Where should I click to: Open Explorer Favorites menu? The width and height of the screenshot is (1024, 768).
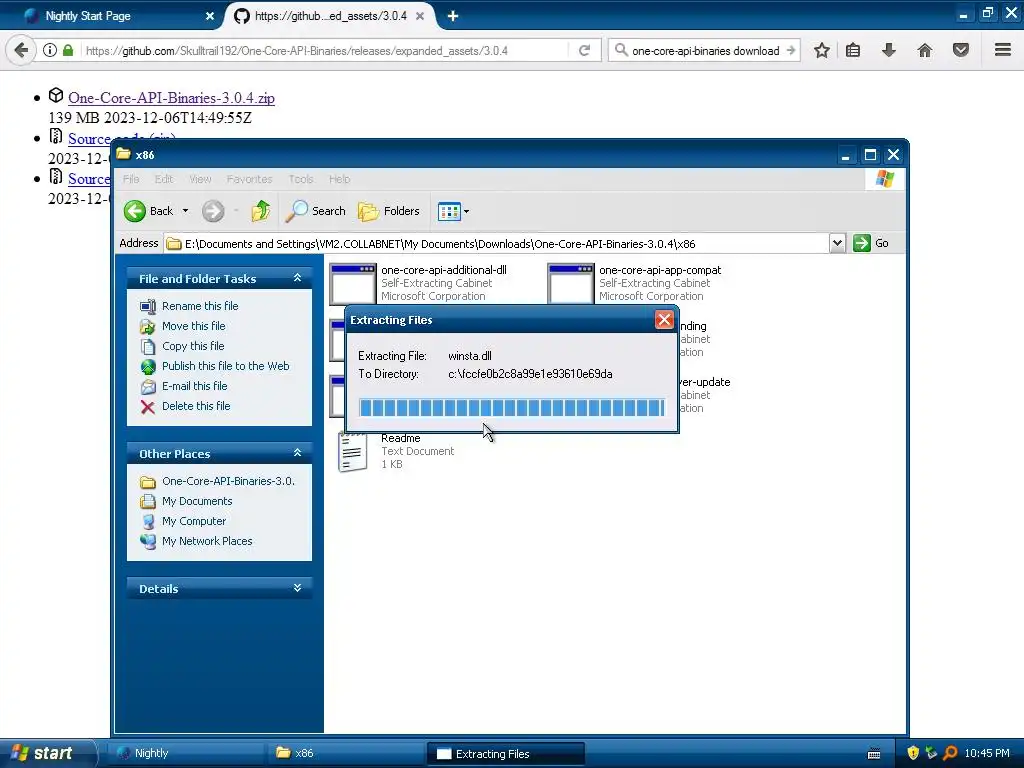coord(249,179)
